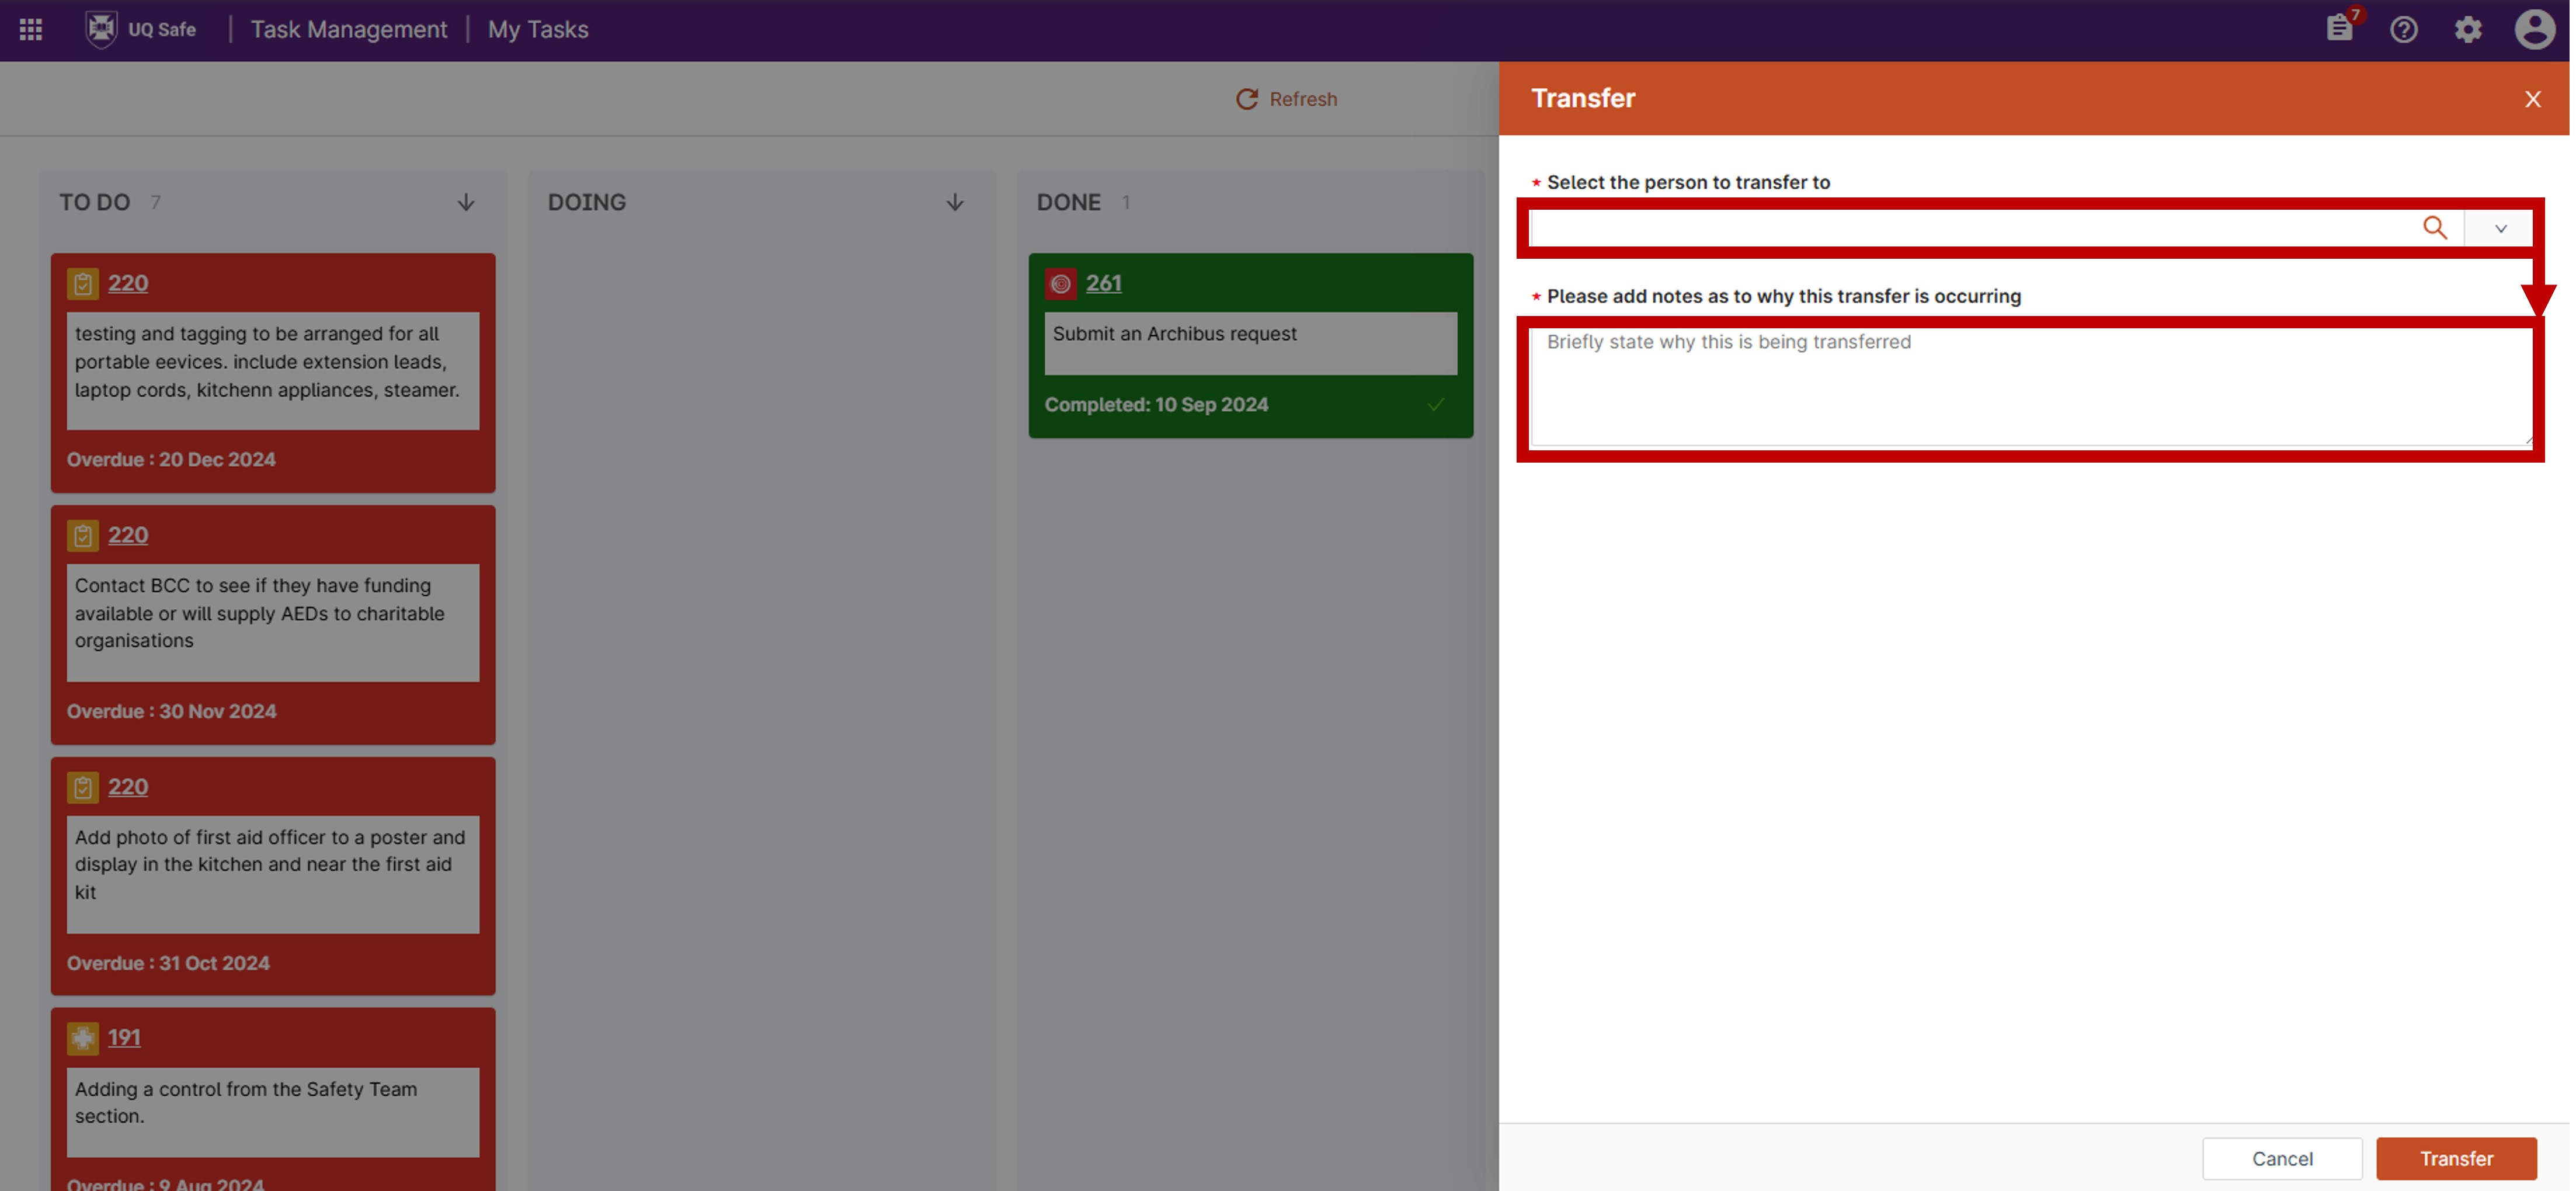
Task: Click the UQ Safe title text
Action: point(162,29)
